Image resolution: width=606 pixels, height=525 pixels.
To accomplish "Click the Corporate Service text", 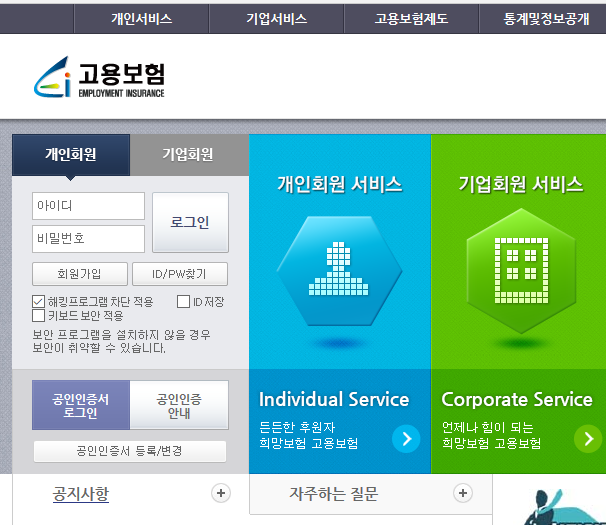I will coord(517,399).
